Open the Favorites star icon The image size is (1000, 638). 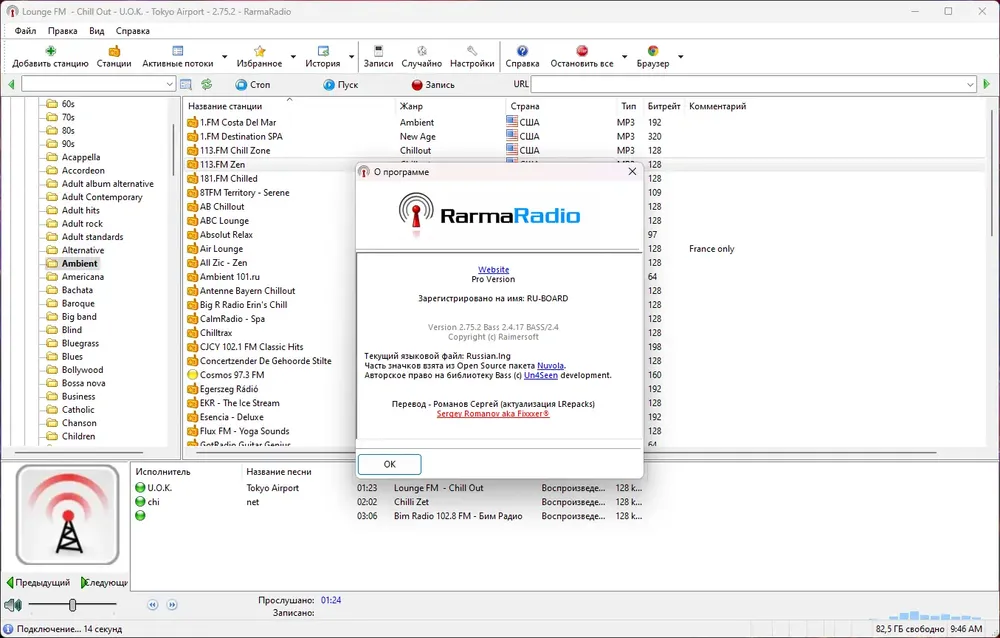pyautogui.click(x=259, y=51)
